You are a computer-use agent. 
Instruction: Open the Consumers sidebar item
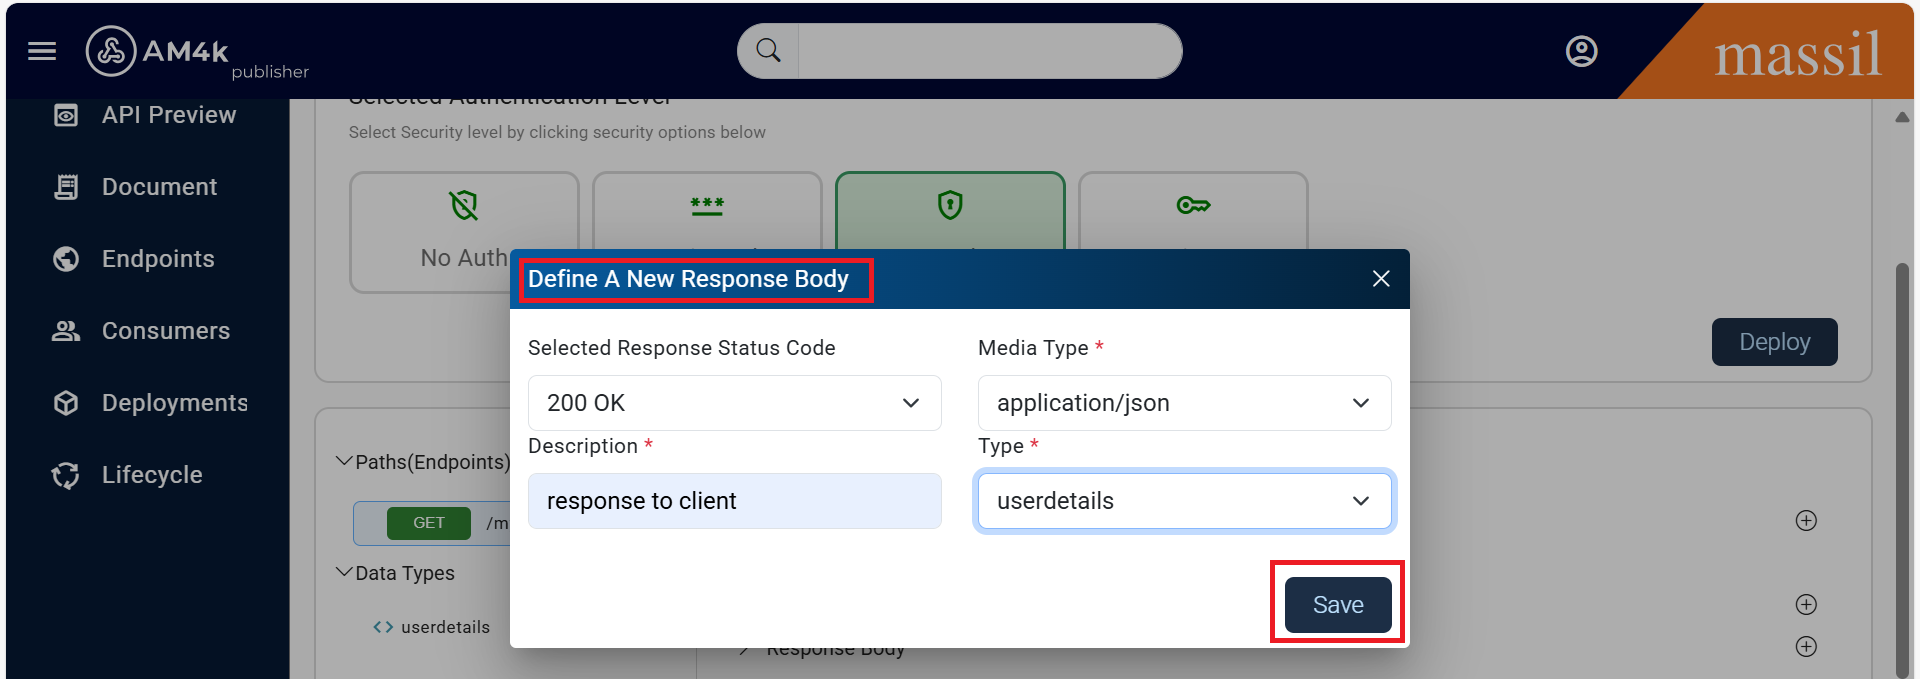click(x=165, y=331)
